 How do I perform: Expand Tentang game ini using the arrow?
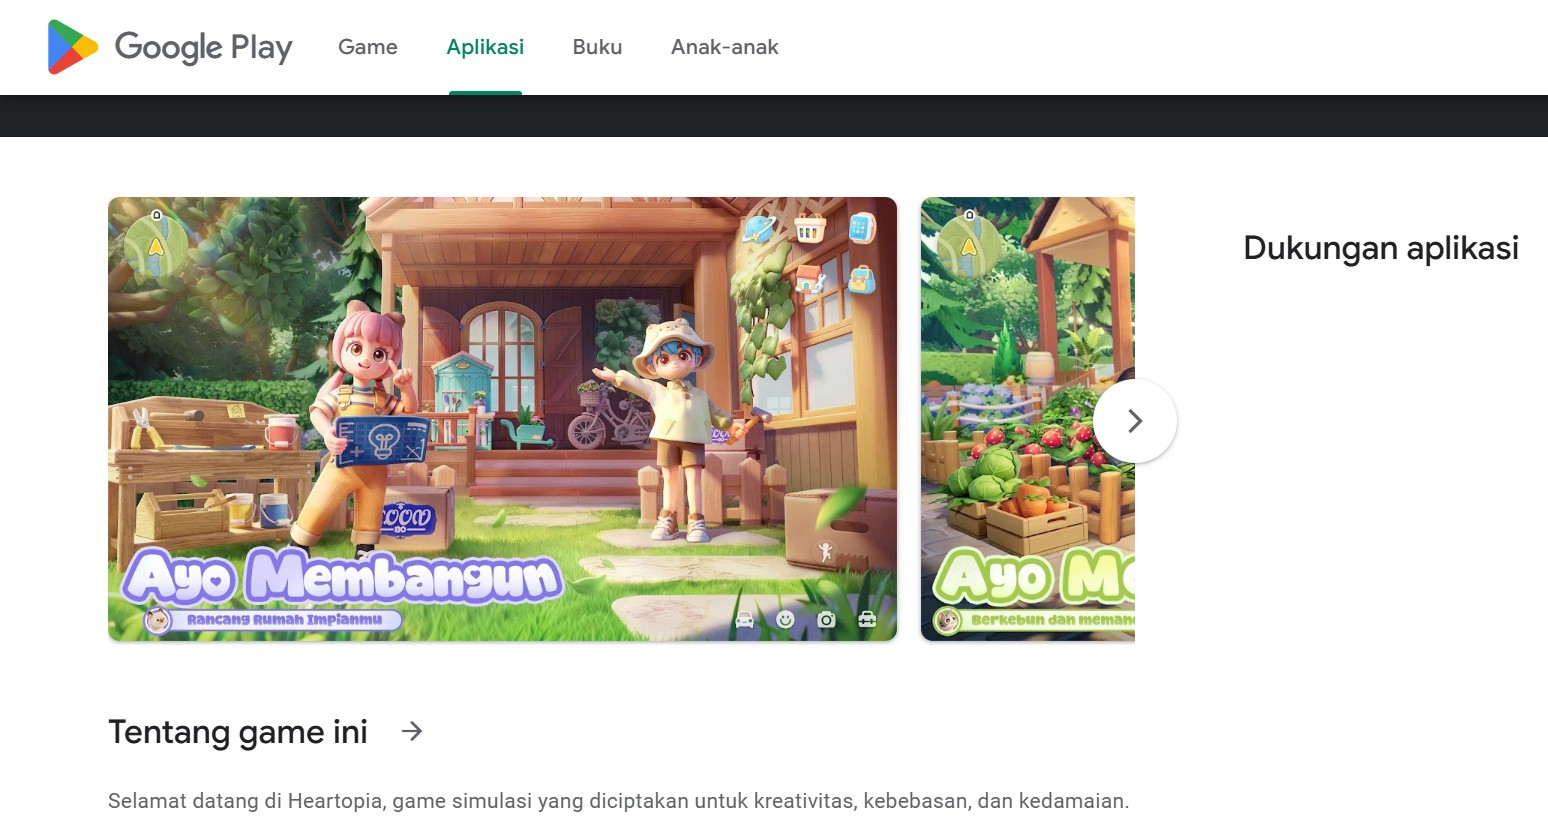(x=412, y=732)
